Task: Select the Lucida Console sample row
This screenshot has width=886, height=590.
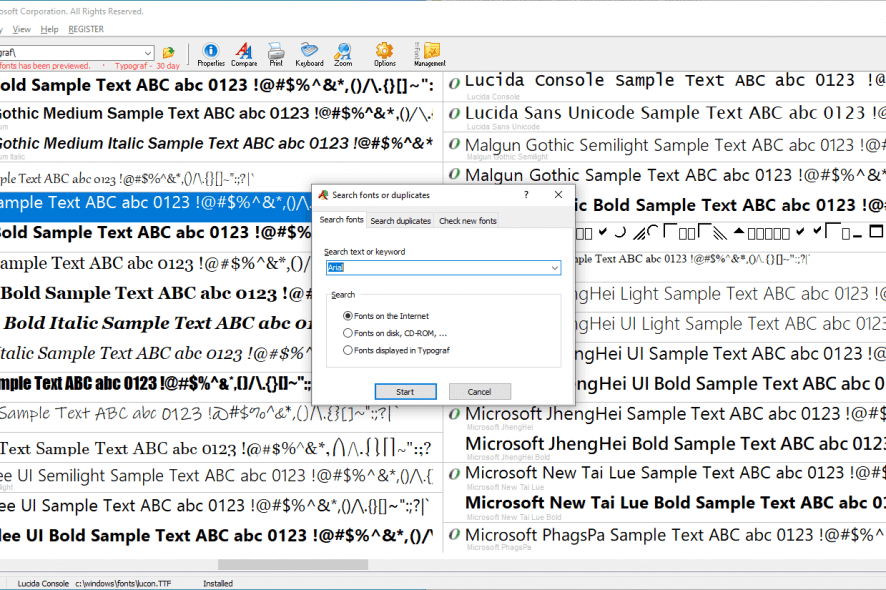Action: pyautogui.click(x=664, y=86)
